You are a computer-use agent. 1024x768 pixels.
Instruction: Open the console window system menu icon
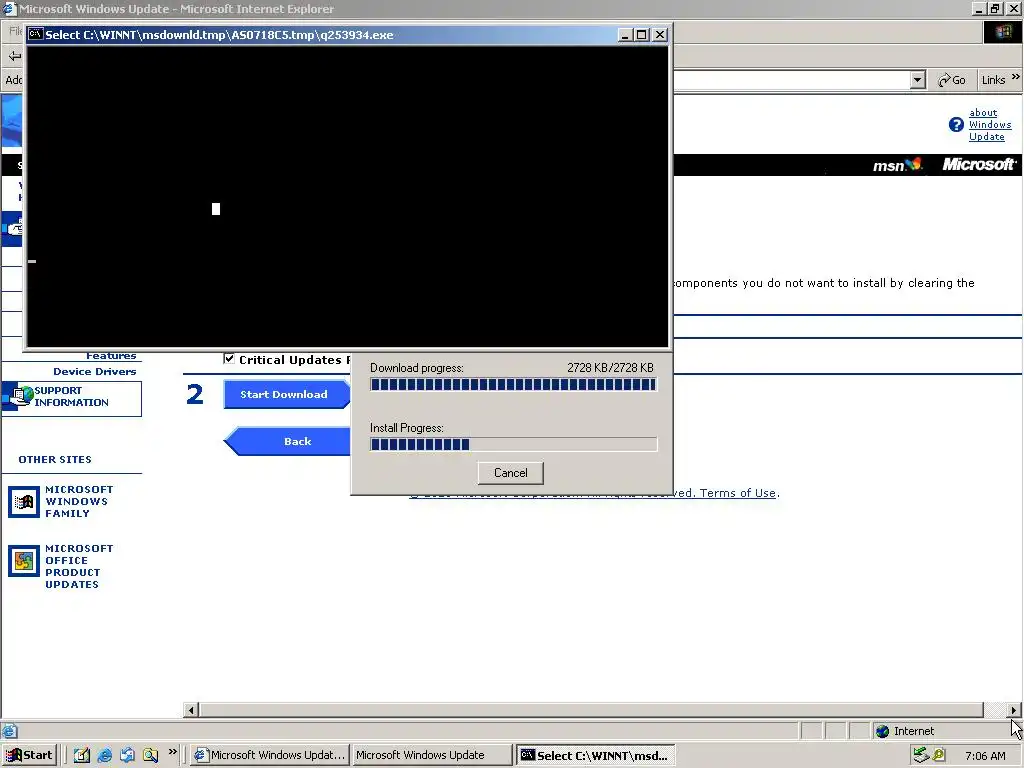tap(35, 35)
